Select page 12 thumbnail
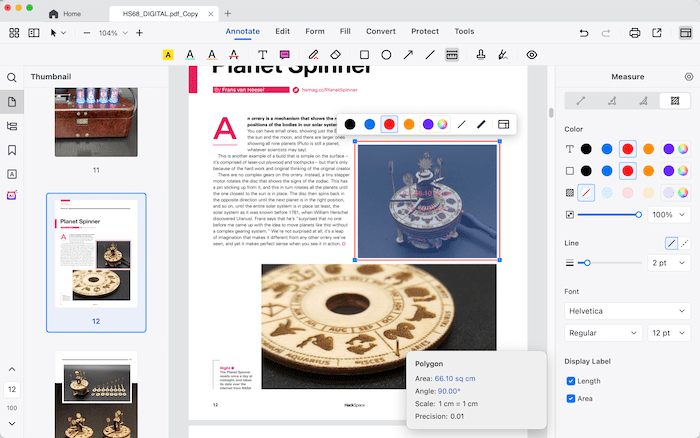Image resolution: width=700 pixels, height=438 pixels. pos(95,252)
